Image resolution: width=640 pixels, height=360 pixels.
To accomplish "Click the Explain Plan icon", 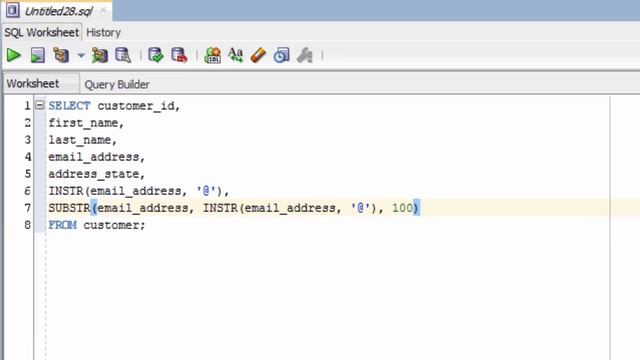I will [61, 55].
